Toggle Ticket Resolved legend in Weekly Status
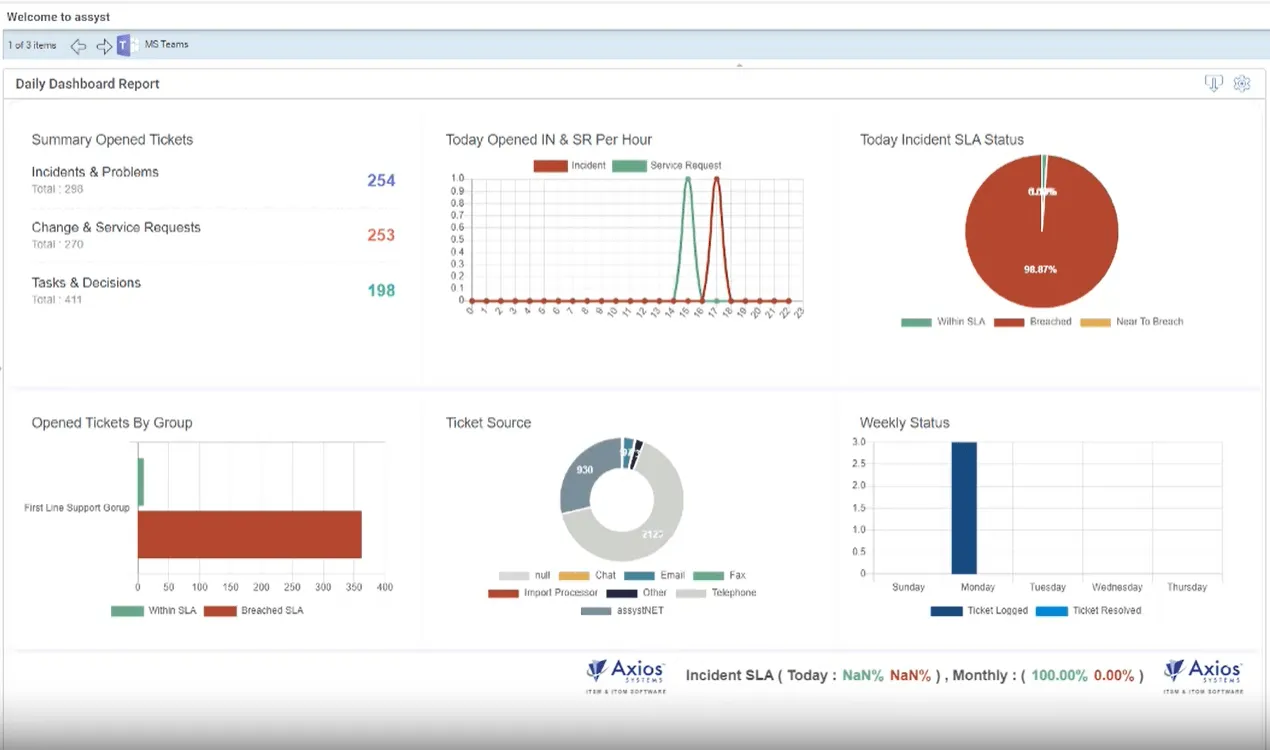This screenshot has height=750, width=1270. pos(1089,611)
